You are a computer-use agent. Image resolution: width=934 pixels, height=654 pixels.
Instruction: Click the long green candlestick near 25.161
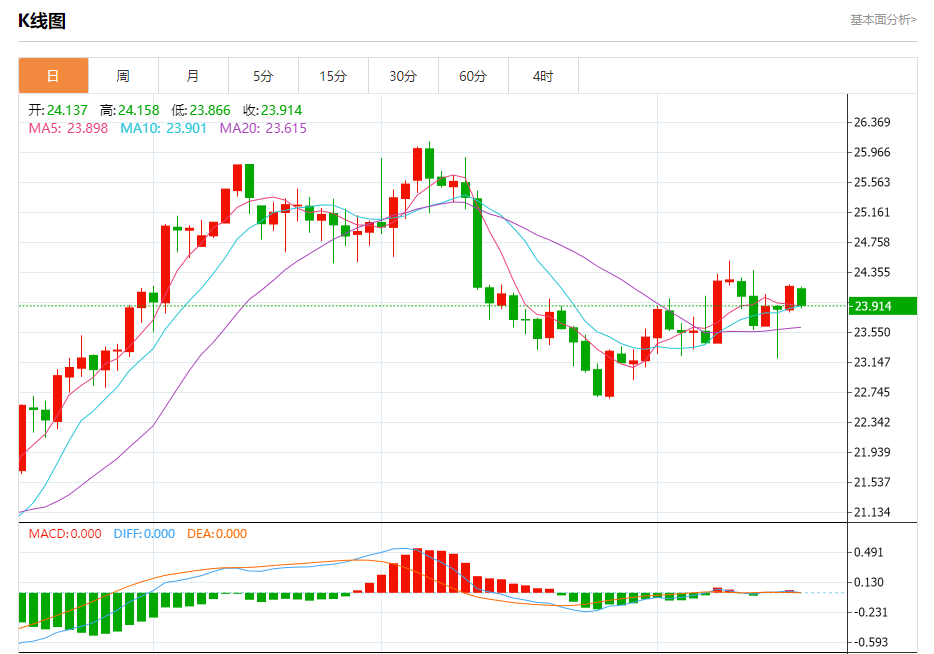478,243
